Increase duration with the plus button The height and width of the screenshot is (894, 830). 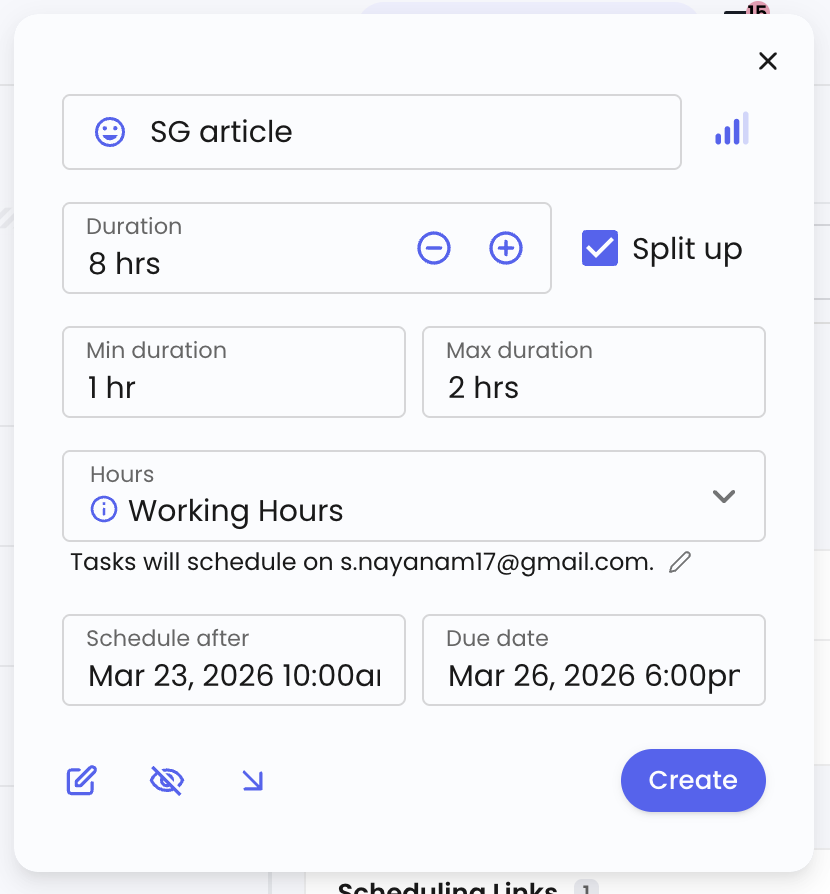(506, 248)
